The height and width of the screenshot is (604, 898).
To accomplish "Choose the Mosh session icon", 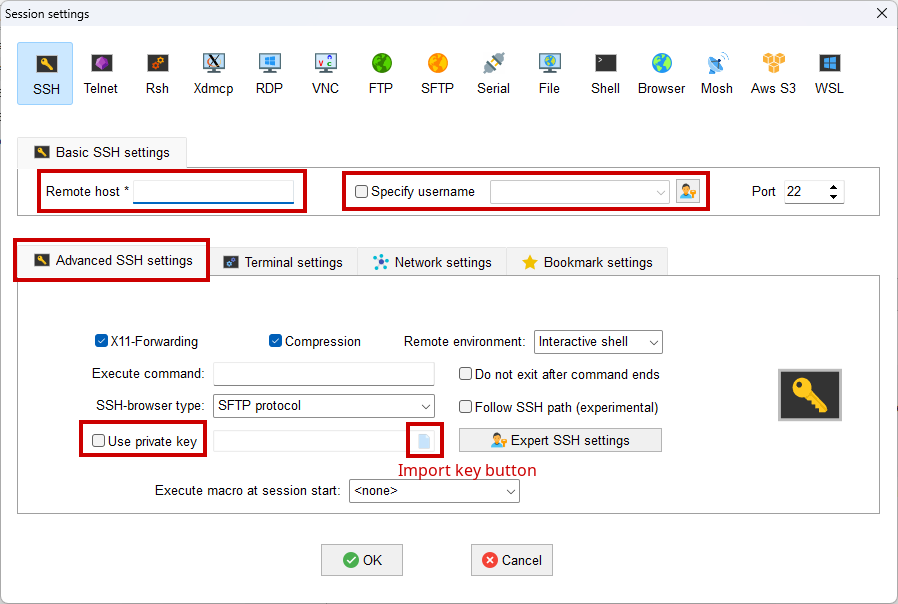I will pos(716,73).
